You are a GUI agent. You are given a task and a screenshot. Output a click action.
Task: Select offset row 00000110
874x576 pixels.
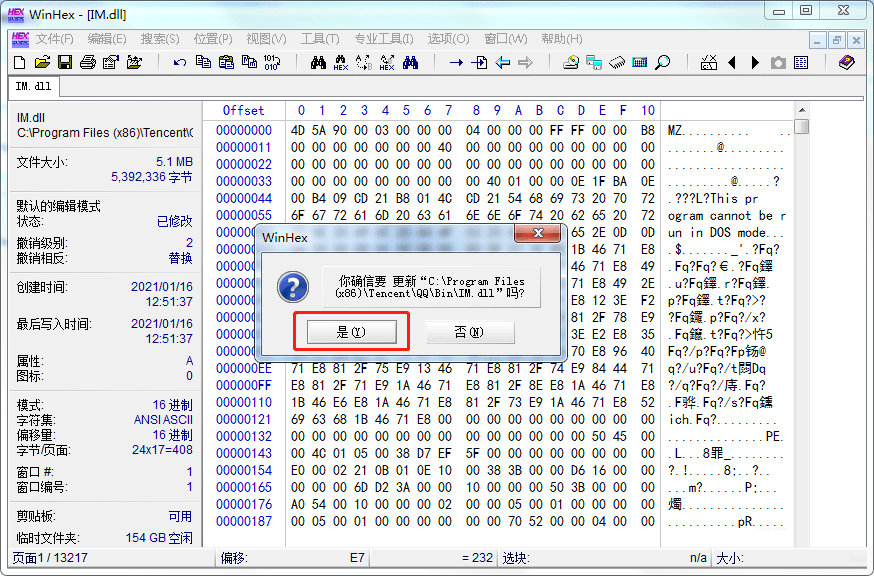pos(244,403)
